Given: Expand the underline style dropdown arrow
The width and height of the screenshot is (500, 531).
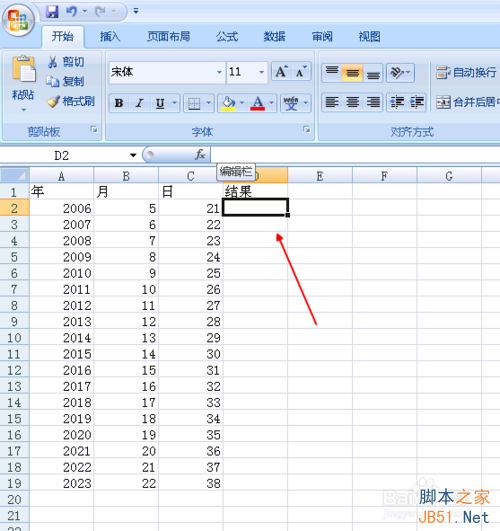Looking at the screenshot, I should (174, 103).
